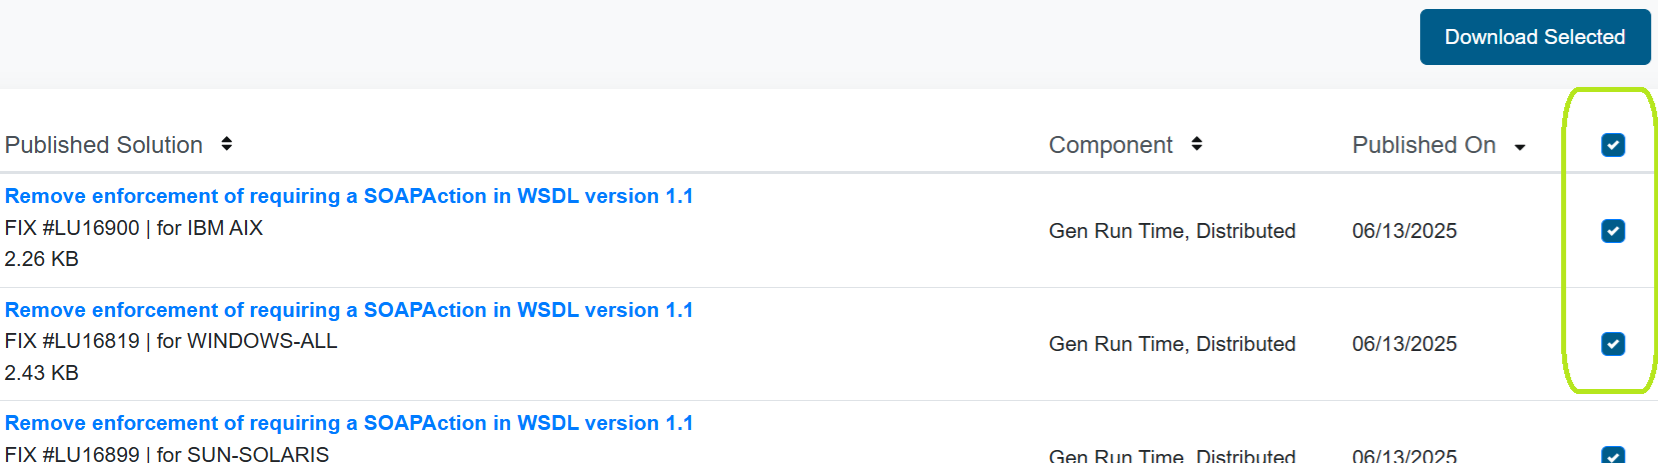Image resolution: width=1658 pixels, height=463 pixels.
Task: Click the Component column sort arrows icon
Action: click(1197, 144)
